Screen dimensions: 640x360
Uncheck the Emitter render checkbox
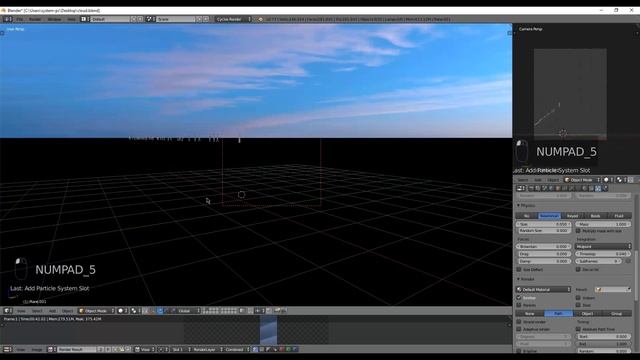click(519, 298)
